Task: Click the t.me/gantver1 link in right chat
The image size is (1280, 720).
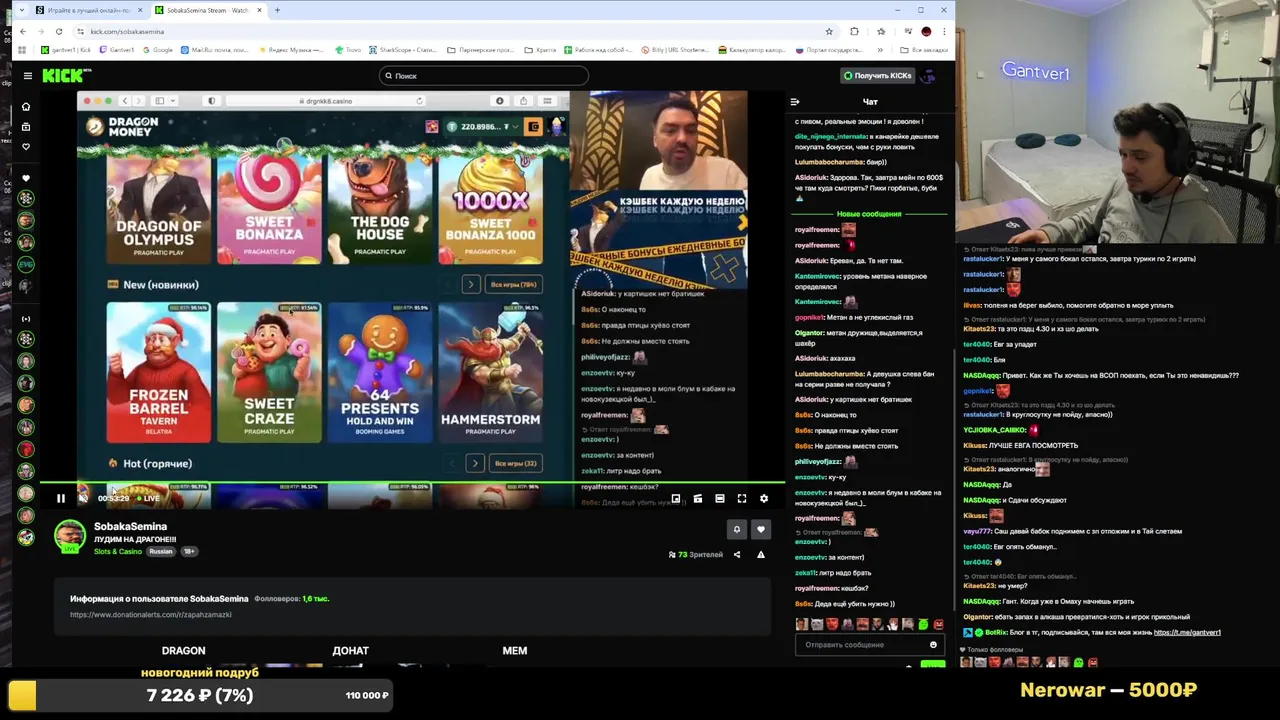Action: click(x=1187, y=632)
